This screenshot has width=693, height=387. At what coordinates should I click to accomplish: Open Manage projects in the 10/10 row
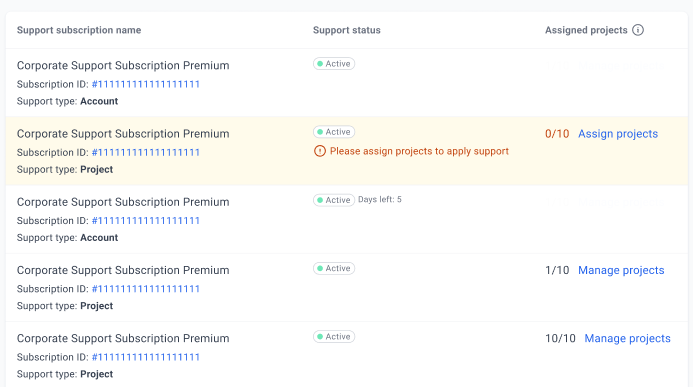coord(627,338)
